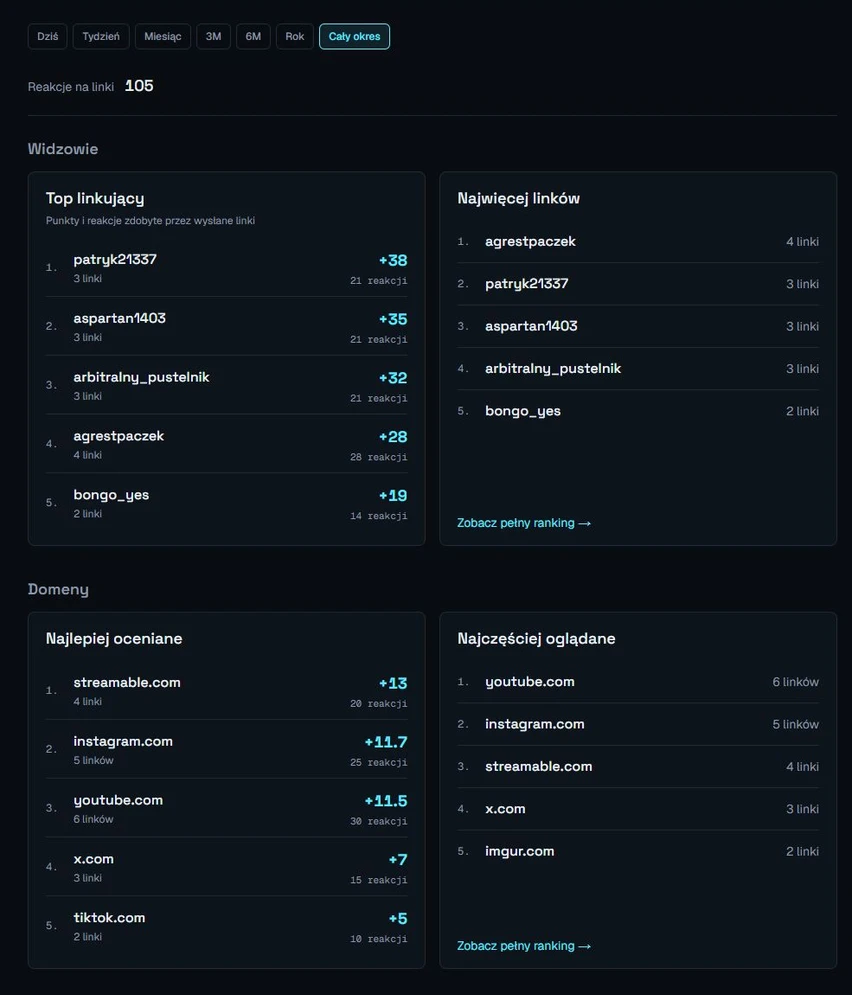Click youtube.com in Najlepiej oceniane
The width and height of the screenshot is (852, 995).
(118, 800)
